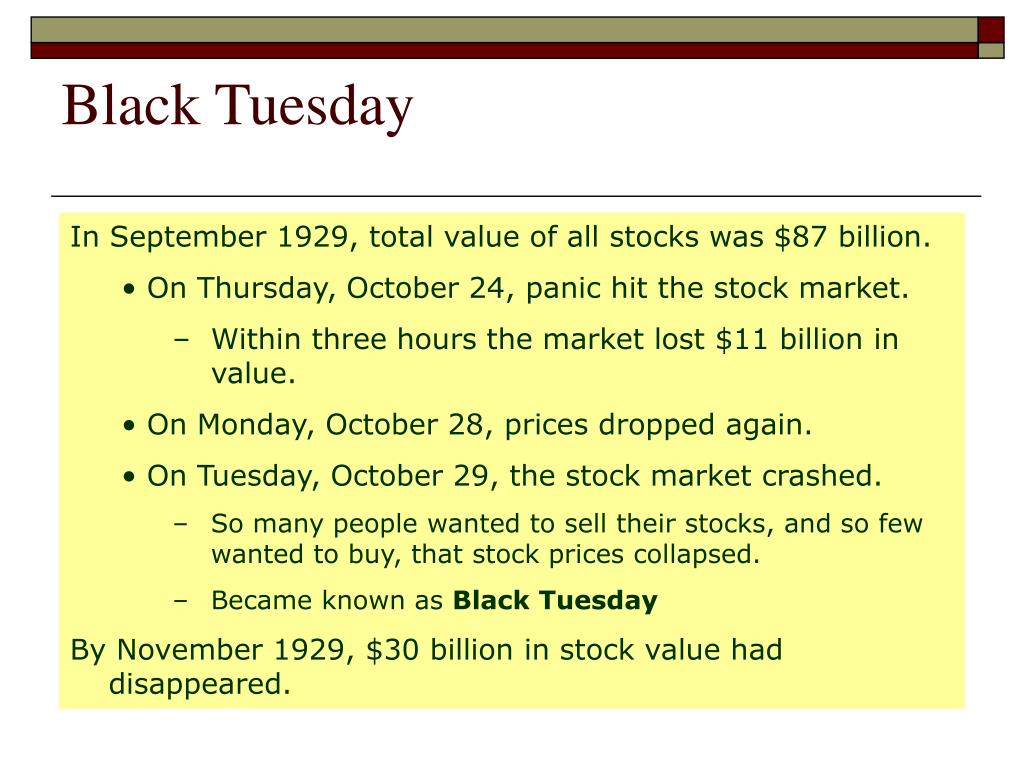Click bullet before Monday, October 28
1024x768 pixels.
pyautogui.click(x=129, y=426)
